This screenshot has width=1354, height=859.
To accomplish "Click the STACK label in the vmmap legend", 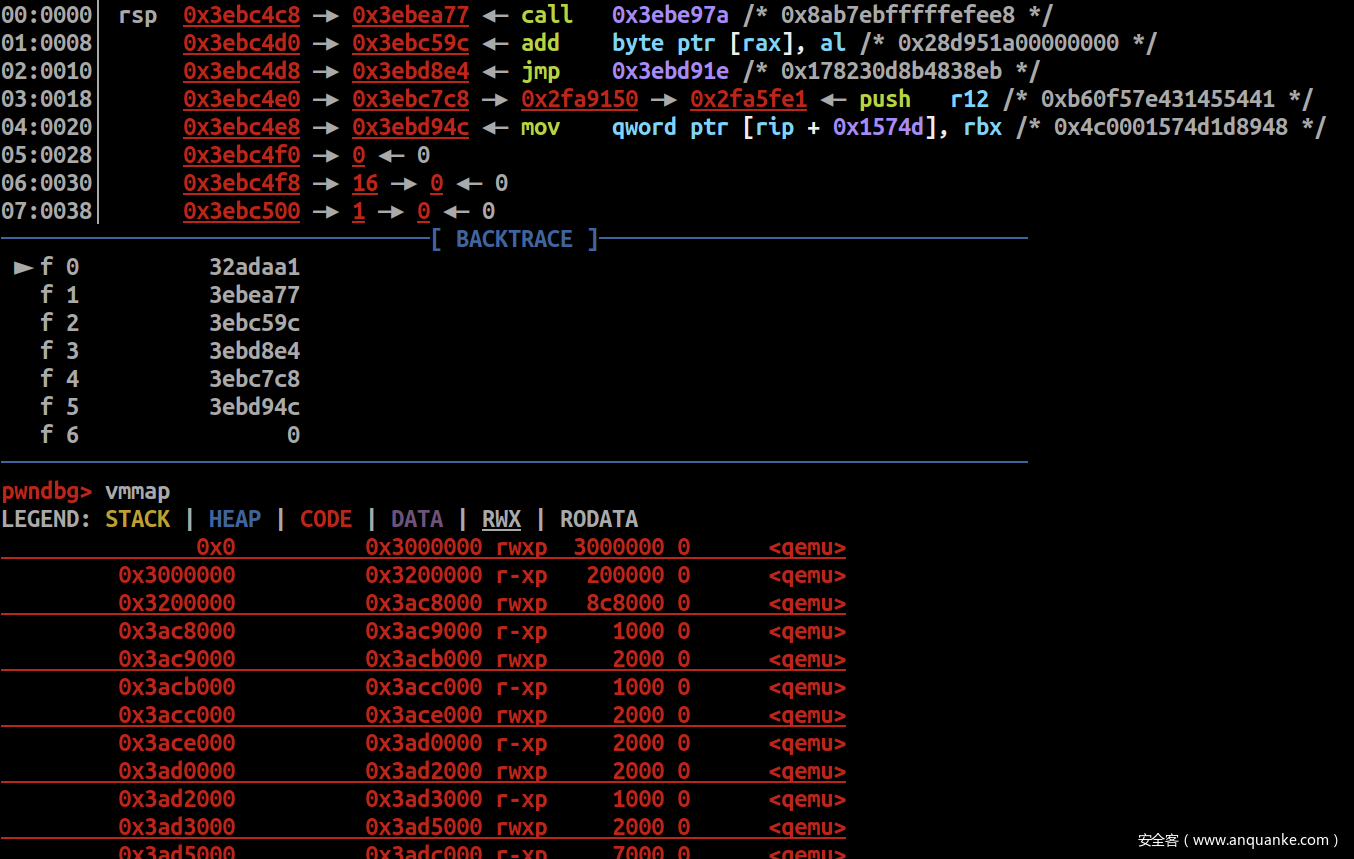I will click(x=137, y=519).
